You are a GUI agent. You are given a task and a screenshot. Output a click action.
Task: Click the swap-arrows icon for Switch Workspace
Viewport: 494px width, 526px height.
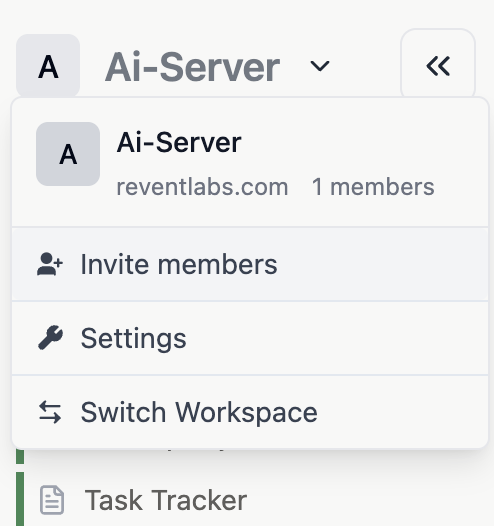pos(50,412)
